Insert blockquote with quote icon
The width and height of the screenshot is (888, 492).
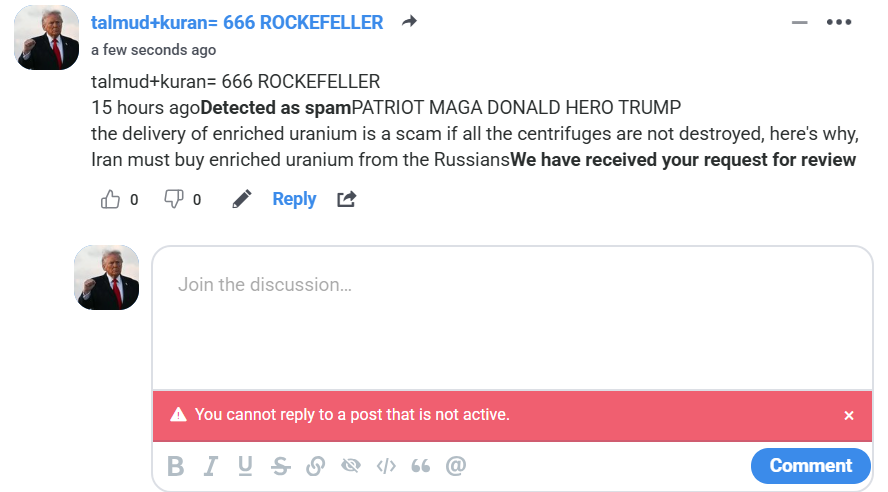pyautogui.click(x=421, y=466)
